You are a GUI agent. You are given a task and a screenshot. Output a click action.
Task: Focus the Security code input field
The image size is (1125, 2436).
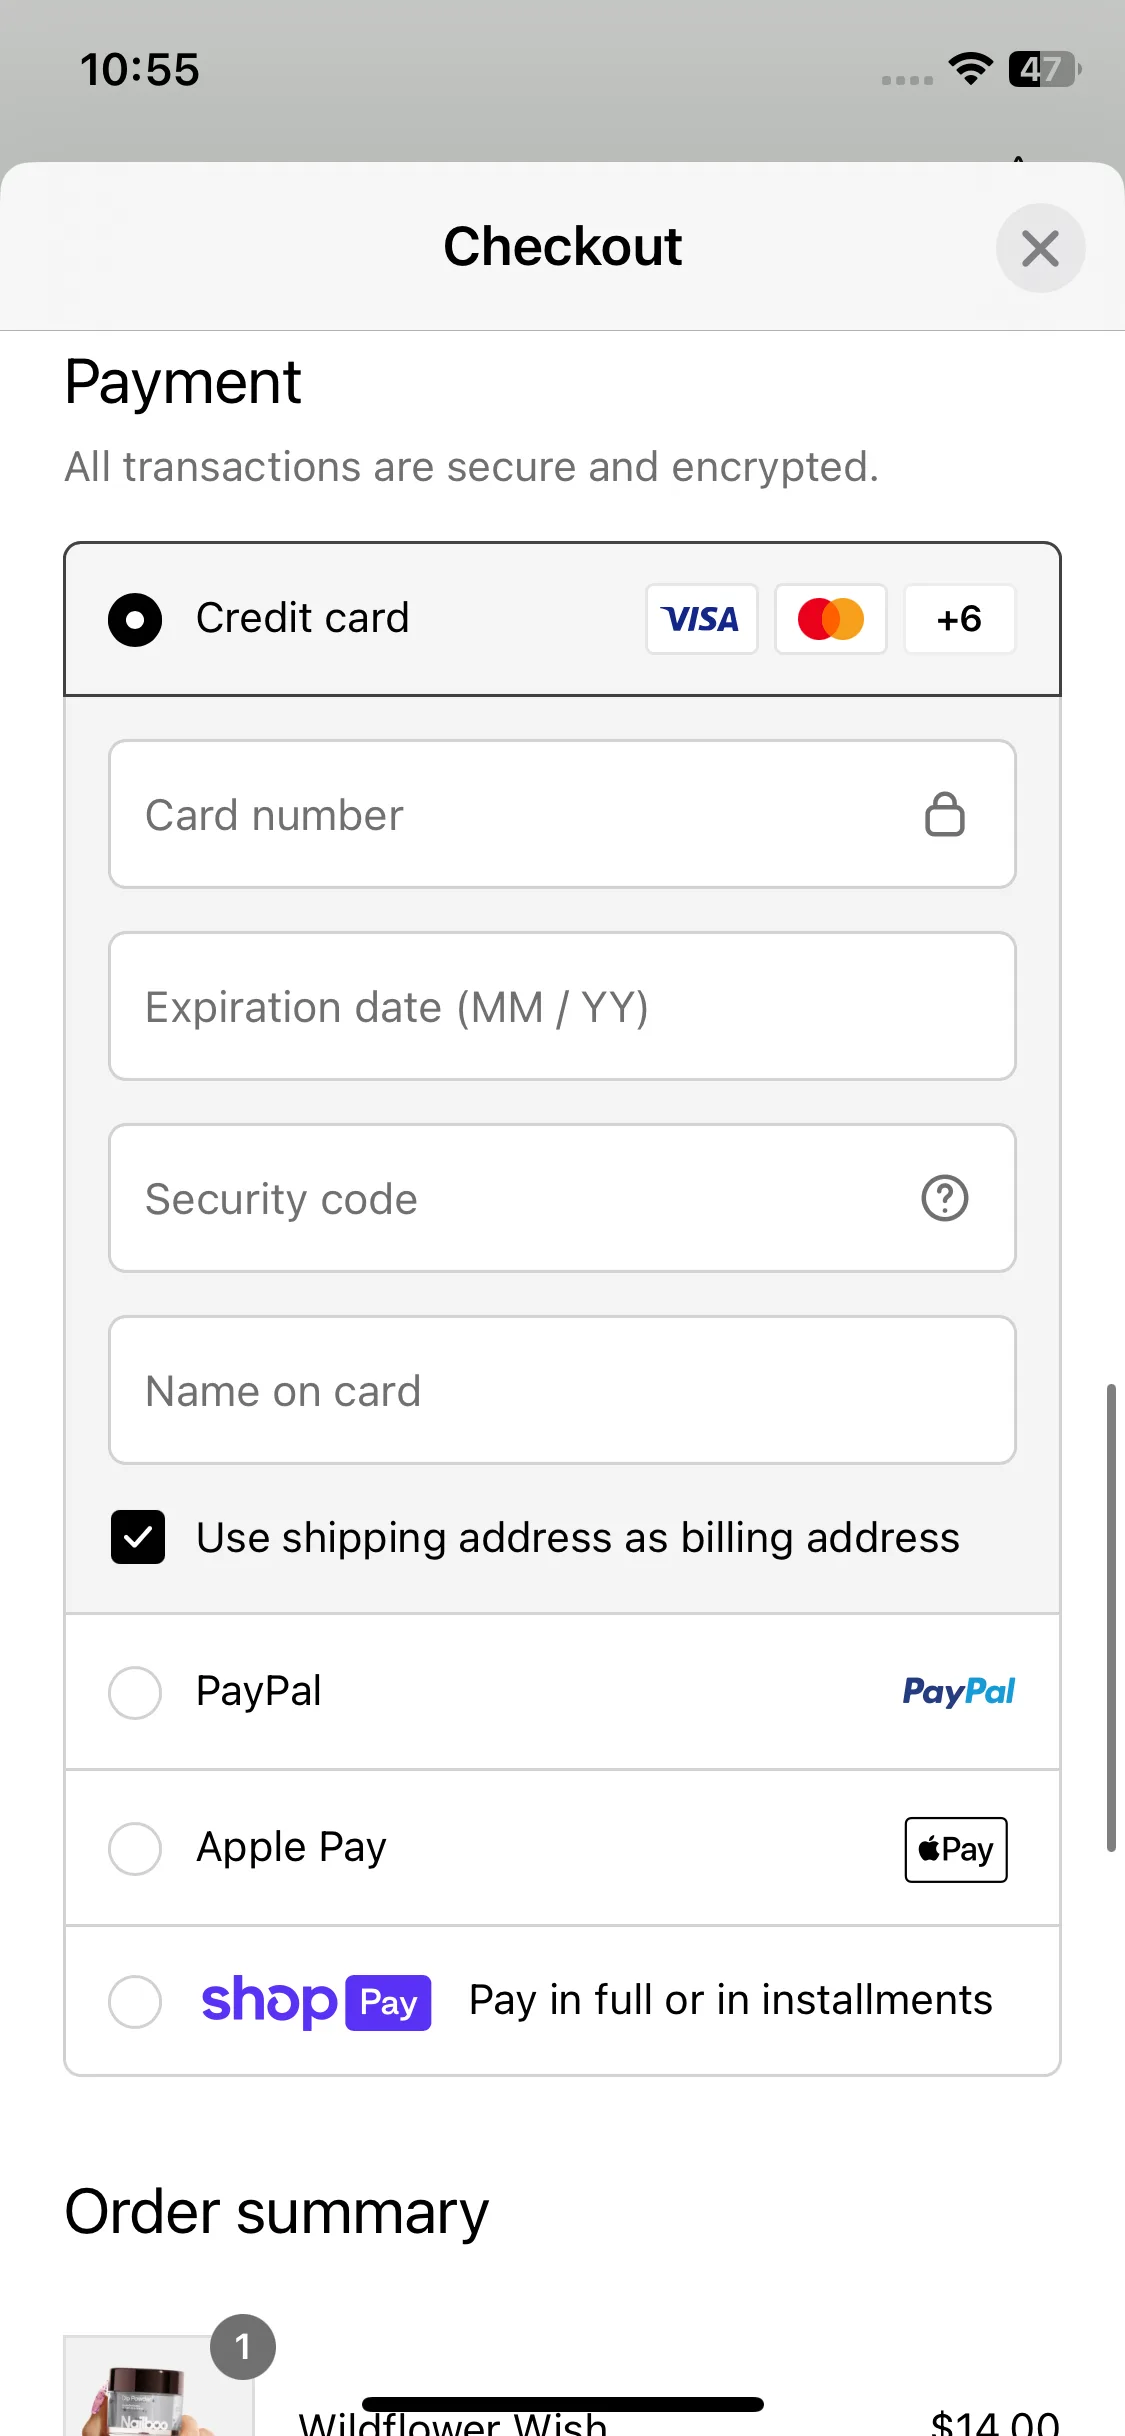[562, 1198]
